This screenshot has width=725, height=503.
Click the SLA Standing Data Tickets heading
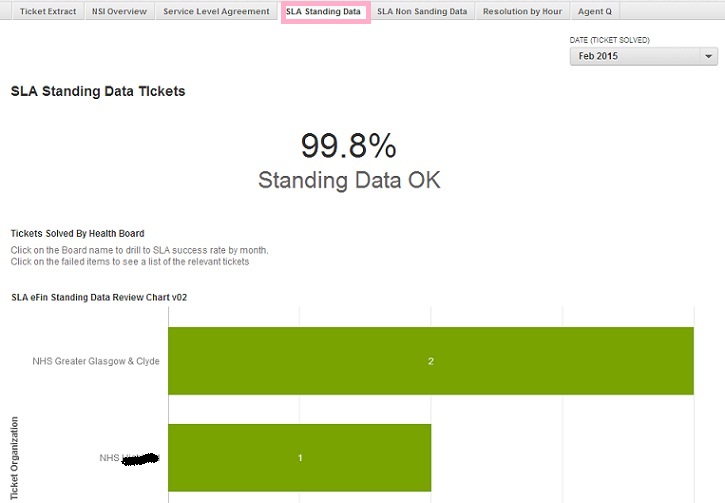(x=98, y=91)
